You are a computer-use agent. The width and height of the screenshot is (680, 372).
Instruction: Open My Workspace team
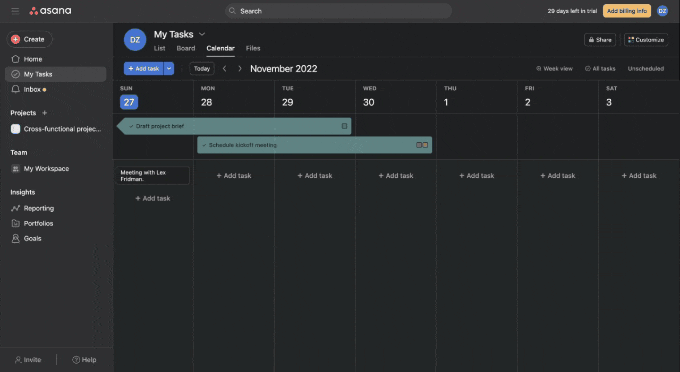pyautogui.click(x=40, y=169)
